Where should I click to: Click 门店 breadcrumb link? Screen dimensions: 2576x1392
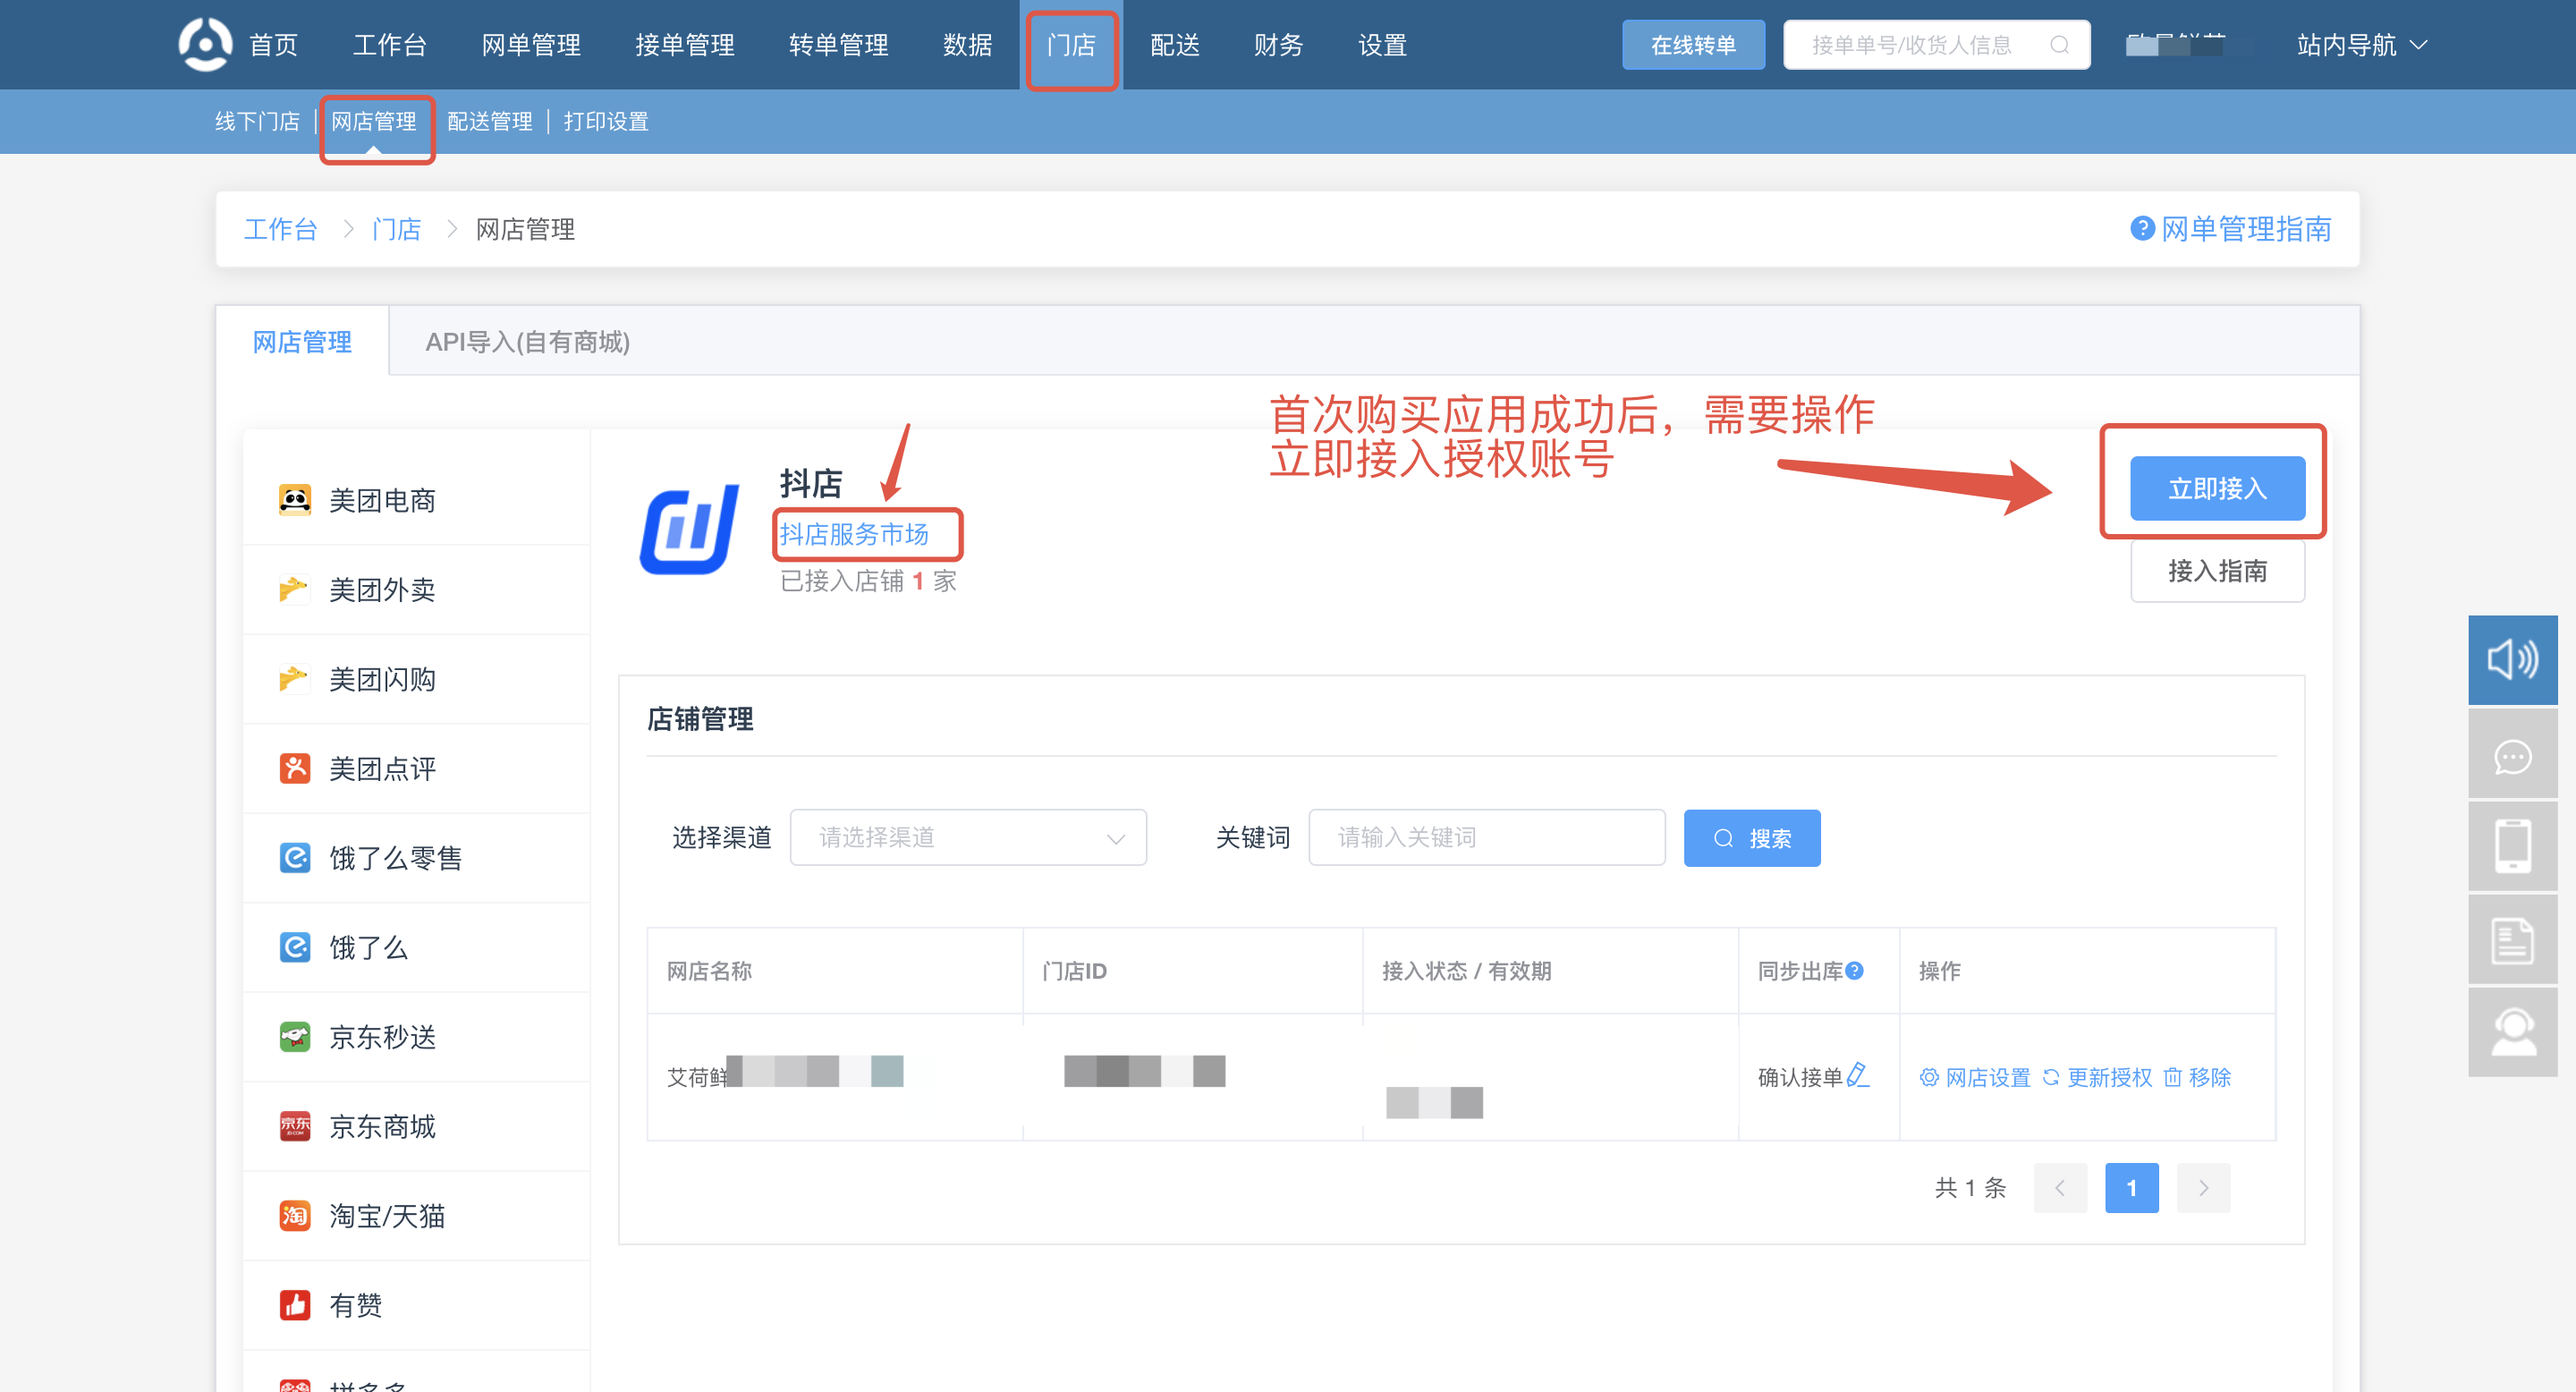click(397, 229)
